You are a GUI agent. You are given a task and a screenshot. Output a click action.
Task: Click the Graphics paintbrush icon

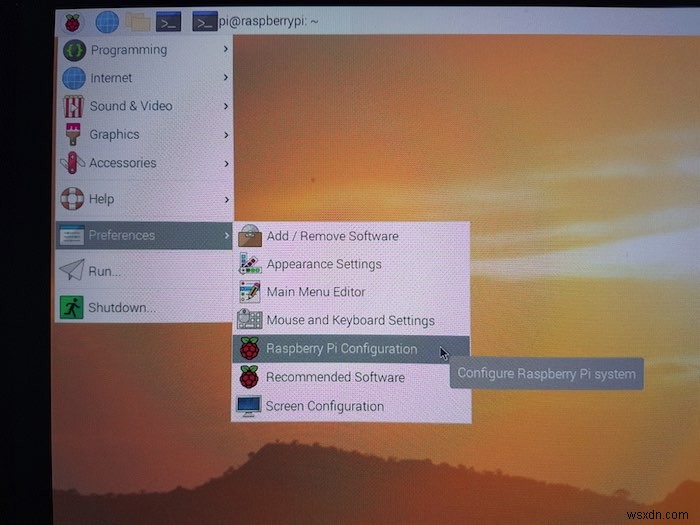73,134
